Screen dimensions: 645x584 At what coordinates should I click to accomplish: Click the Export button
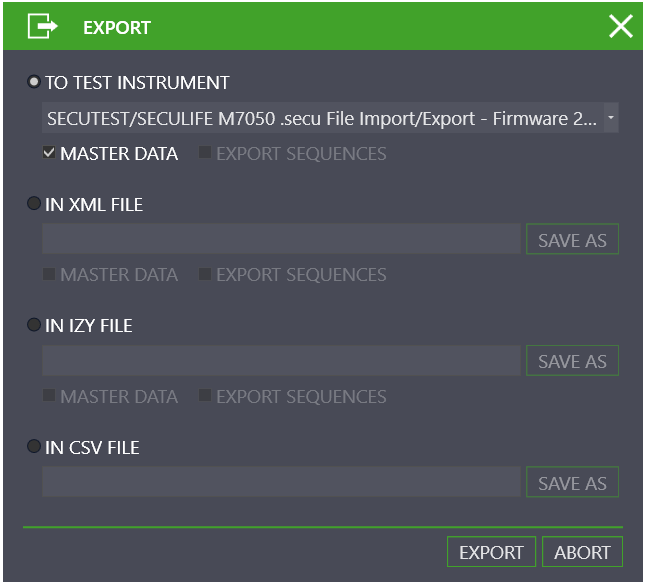tap(491, 552)
